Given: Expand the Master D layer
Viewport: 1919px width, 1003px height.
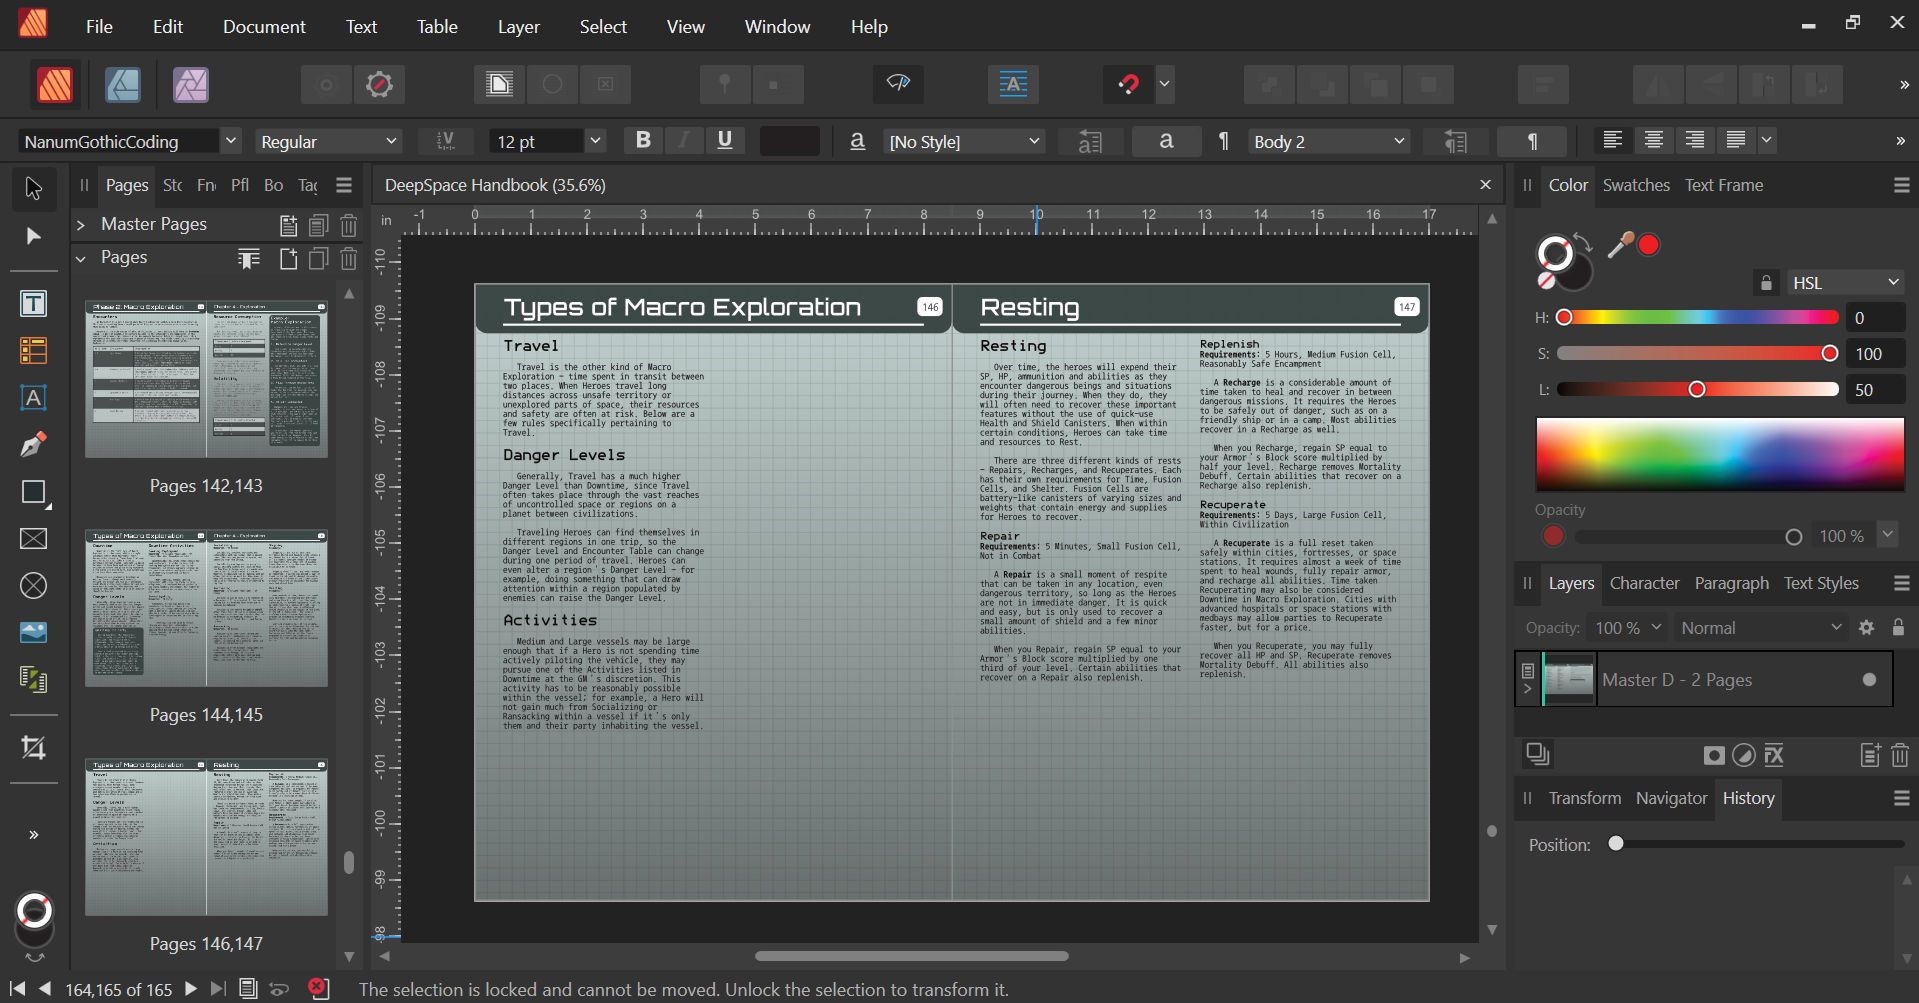Looking at the screenshot, I should coord(1527,689).
